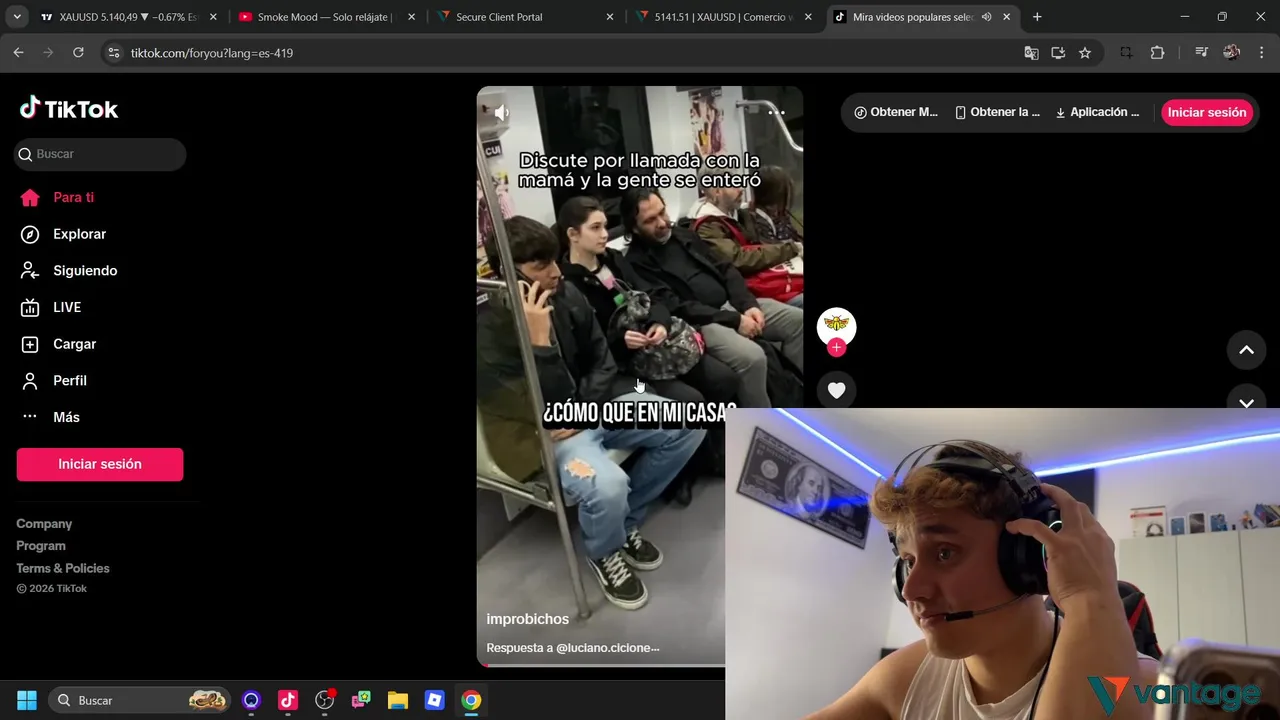Click the browser forward arrow
The image size is (1280, 720).
click(x=48, y=53)
